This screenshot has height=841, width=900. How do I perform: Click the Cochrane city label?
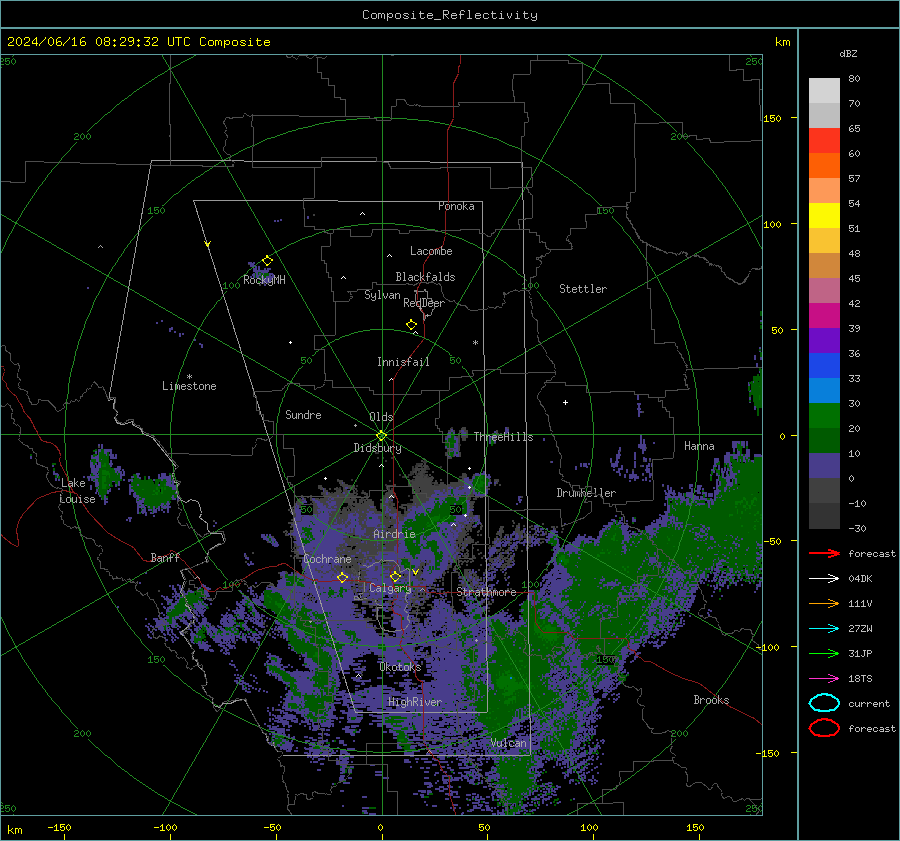327,559
